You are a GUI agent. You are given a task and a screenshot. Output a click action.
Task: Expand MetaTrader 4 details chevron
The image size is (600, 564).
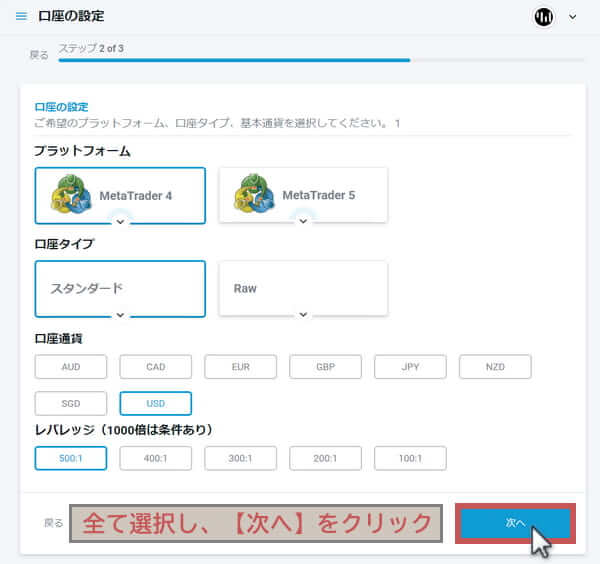click(x=120, y=222)
